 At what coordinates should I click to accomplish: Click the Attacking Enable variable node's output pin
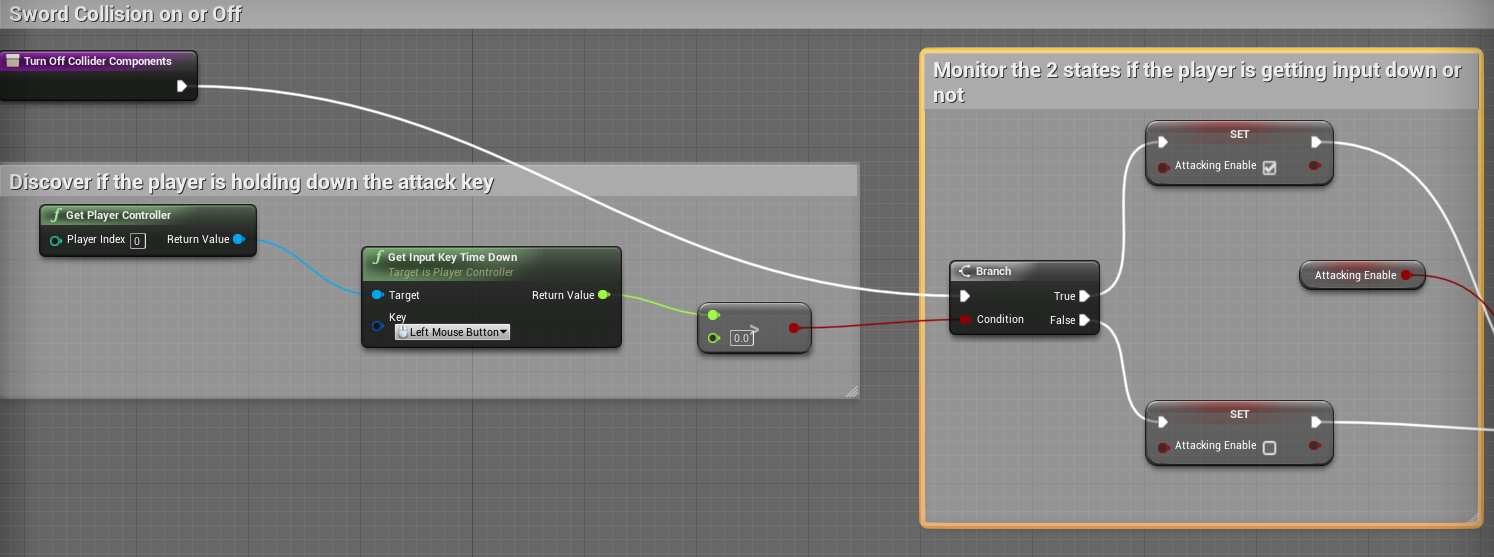tap(1406, 275)
